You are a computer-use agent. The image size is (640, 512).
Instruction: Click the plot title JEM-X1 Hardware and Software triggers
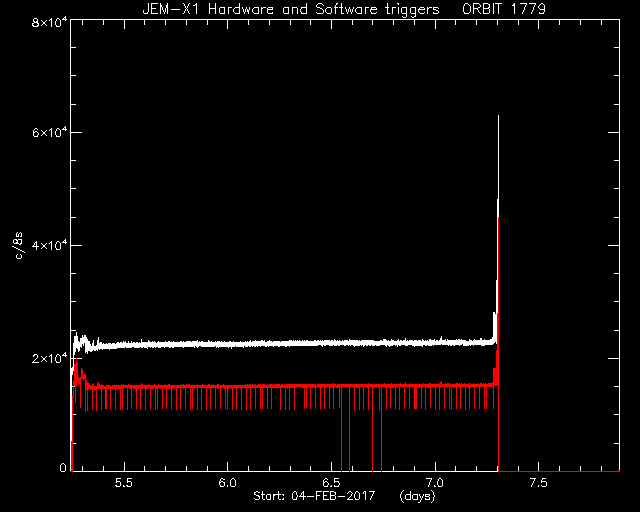(291, 9)
